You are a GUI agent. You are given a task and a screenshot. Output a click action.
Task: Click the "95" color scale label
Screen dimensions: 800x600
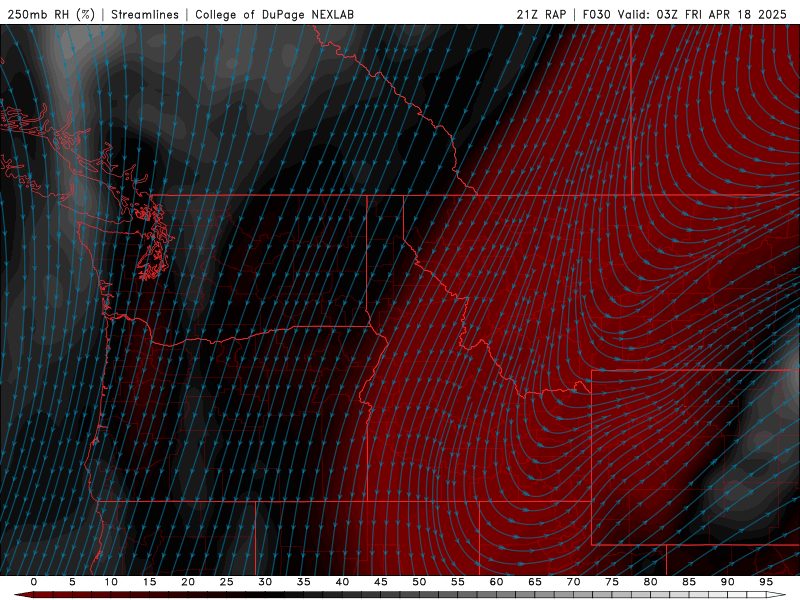[766, 582]
